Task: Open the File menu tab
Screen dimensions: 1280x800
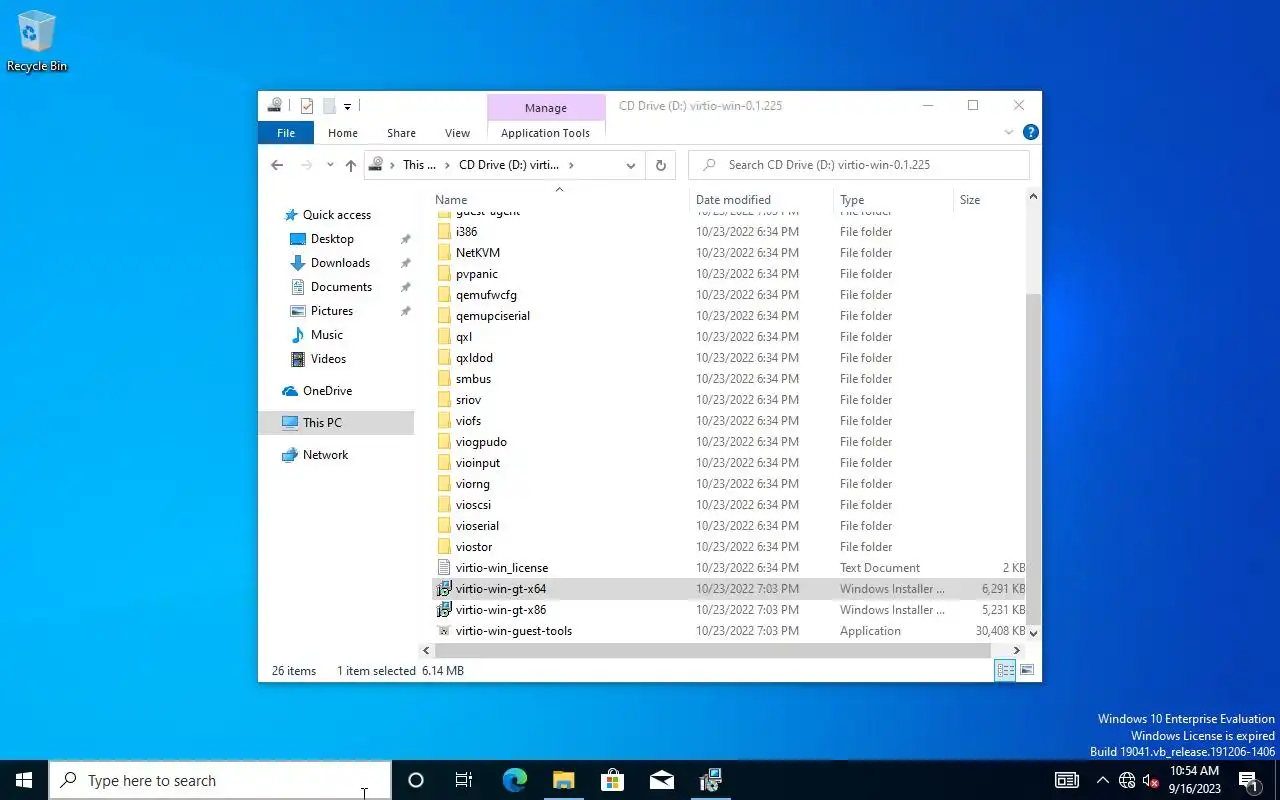Action: 286,133
